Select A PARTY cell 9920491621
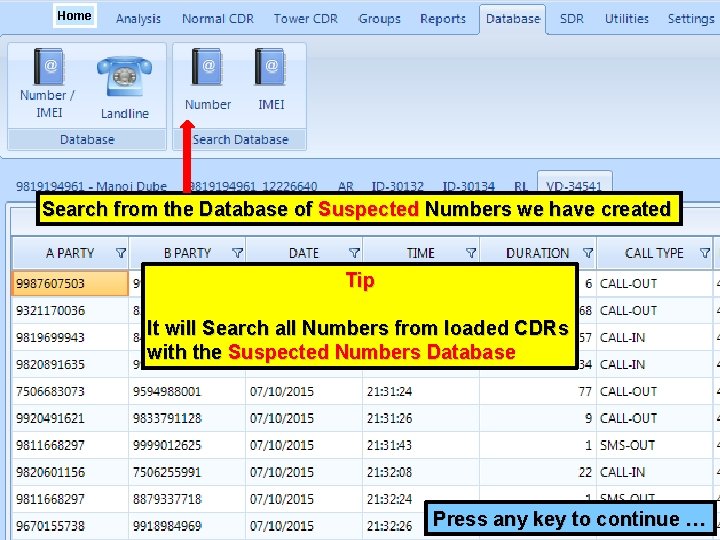The width and height of the screenshot is (720, 540). coord(70,418)
